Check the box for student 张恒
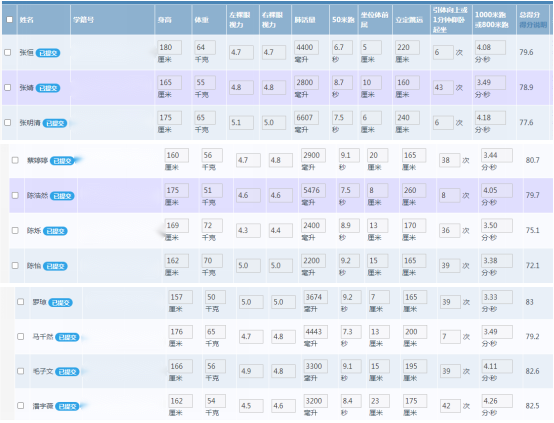The height and width of the screenshot is (423, 554). click(x=7, y=52)
